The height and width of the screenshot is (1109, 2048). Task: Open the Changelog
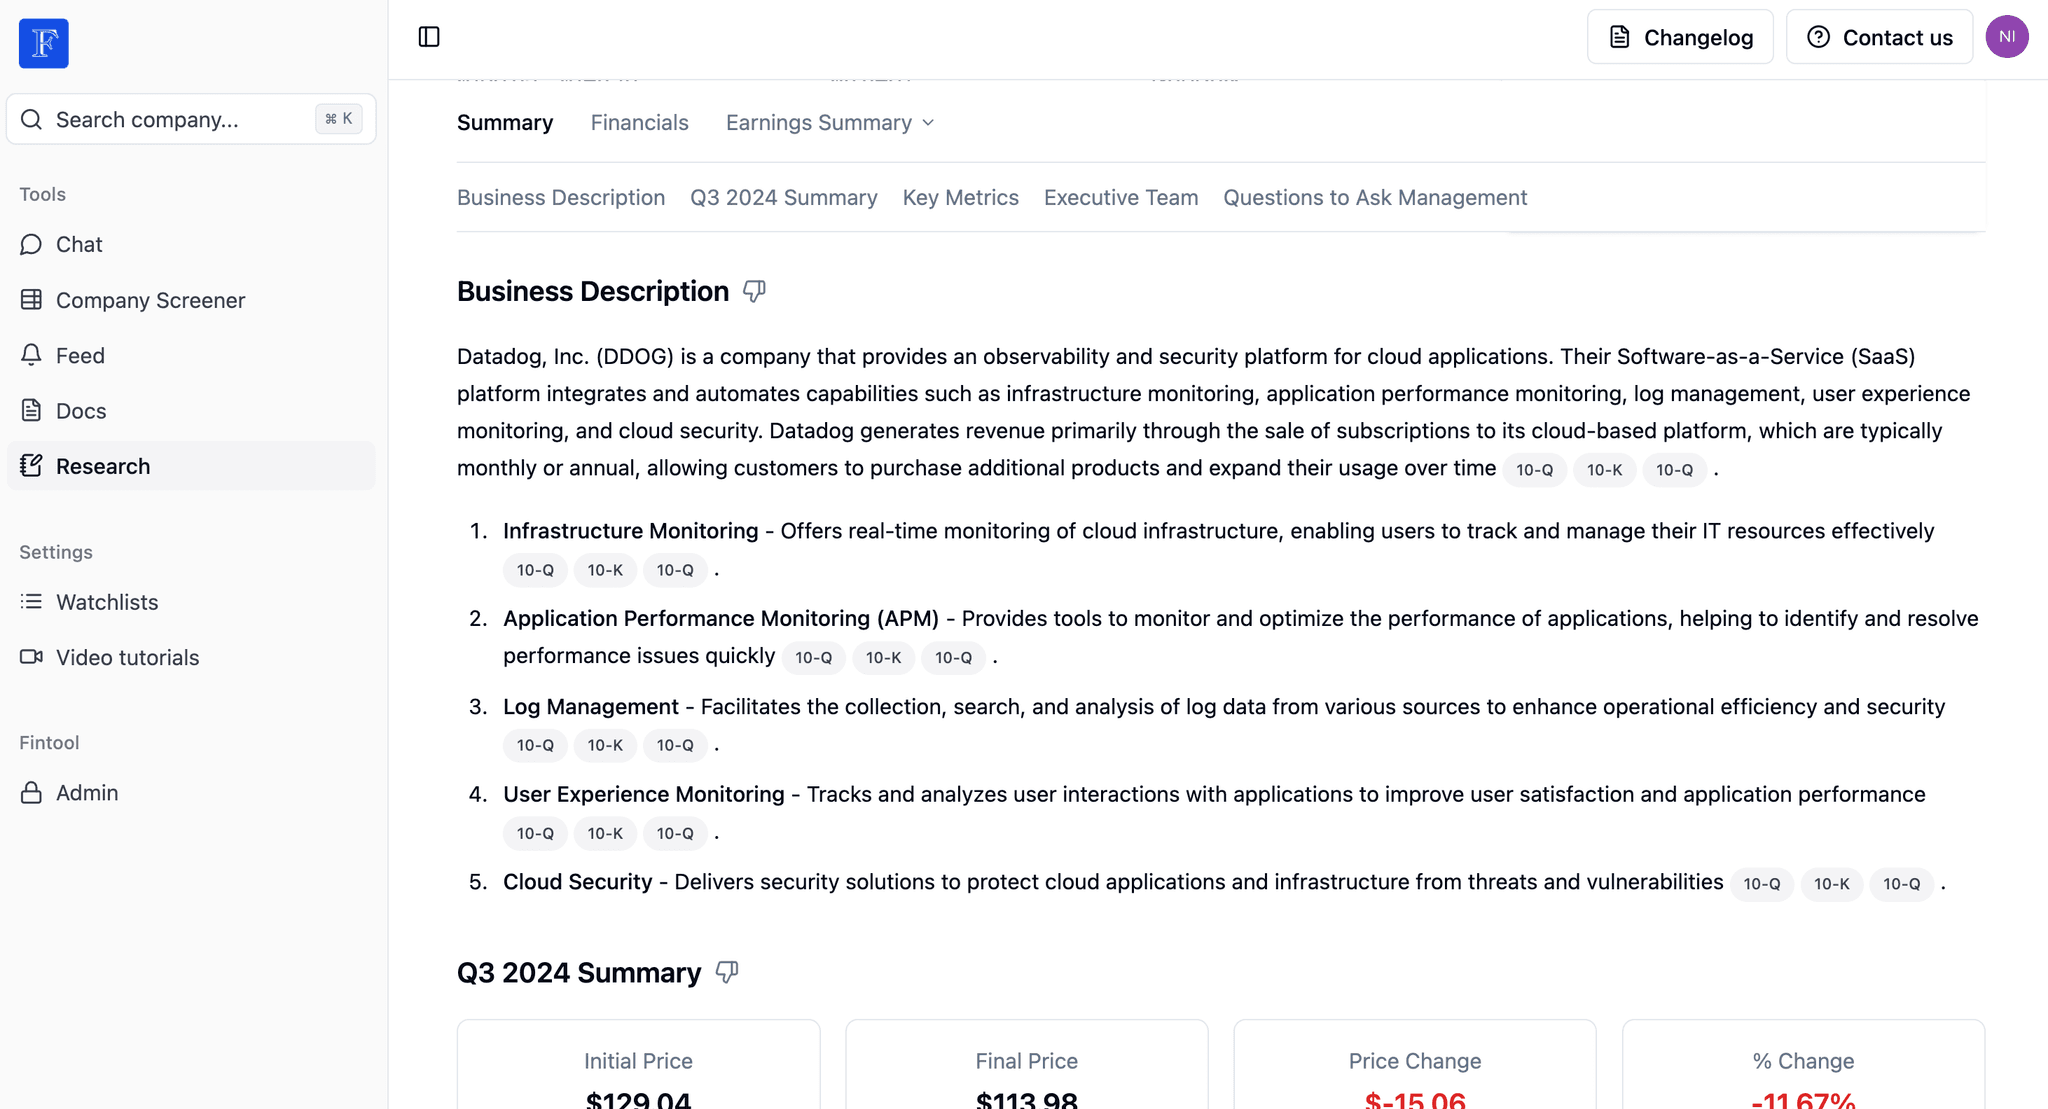tap(1680, 37)
